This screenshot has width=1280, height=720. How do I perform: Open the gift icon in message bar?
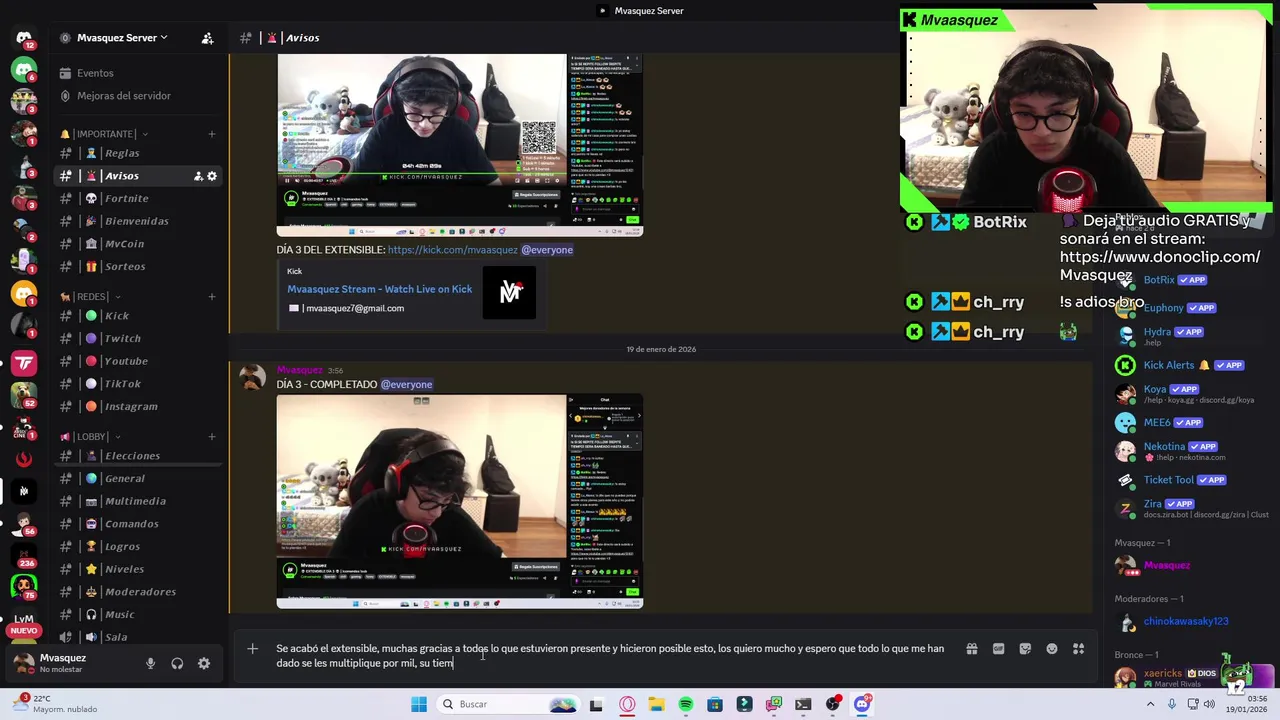coord(971,649)
